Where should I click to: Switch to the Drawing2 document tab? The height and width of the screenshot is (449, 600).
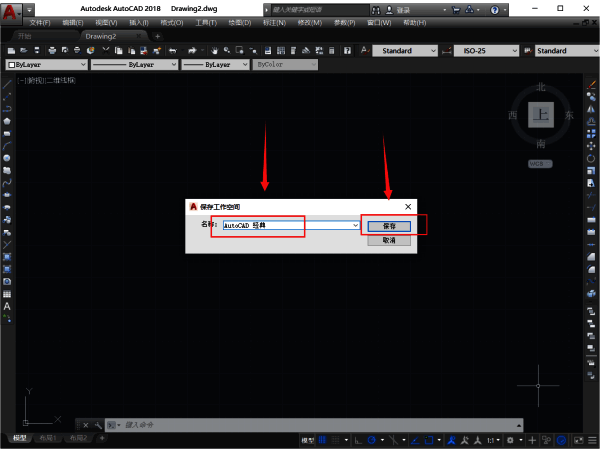[101, 35]
